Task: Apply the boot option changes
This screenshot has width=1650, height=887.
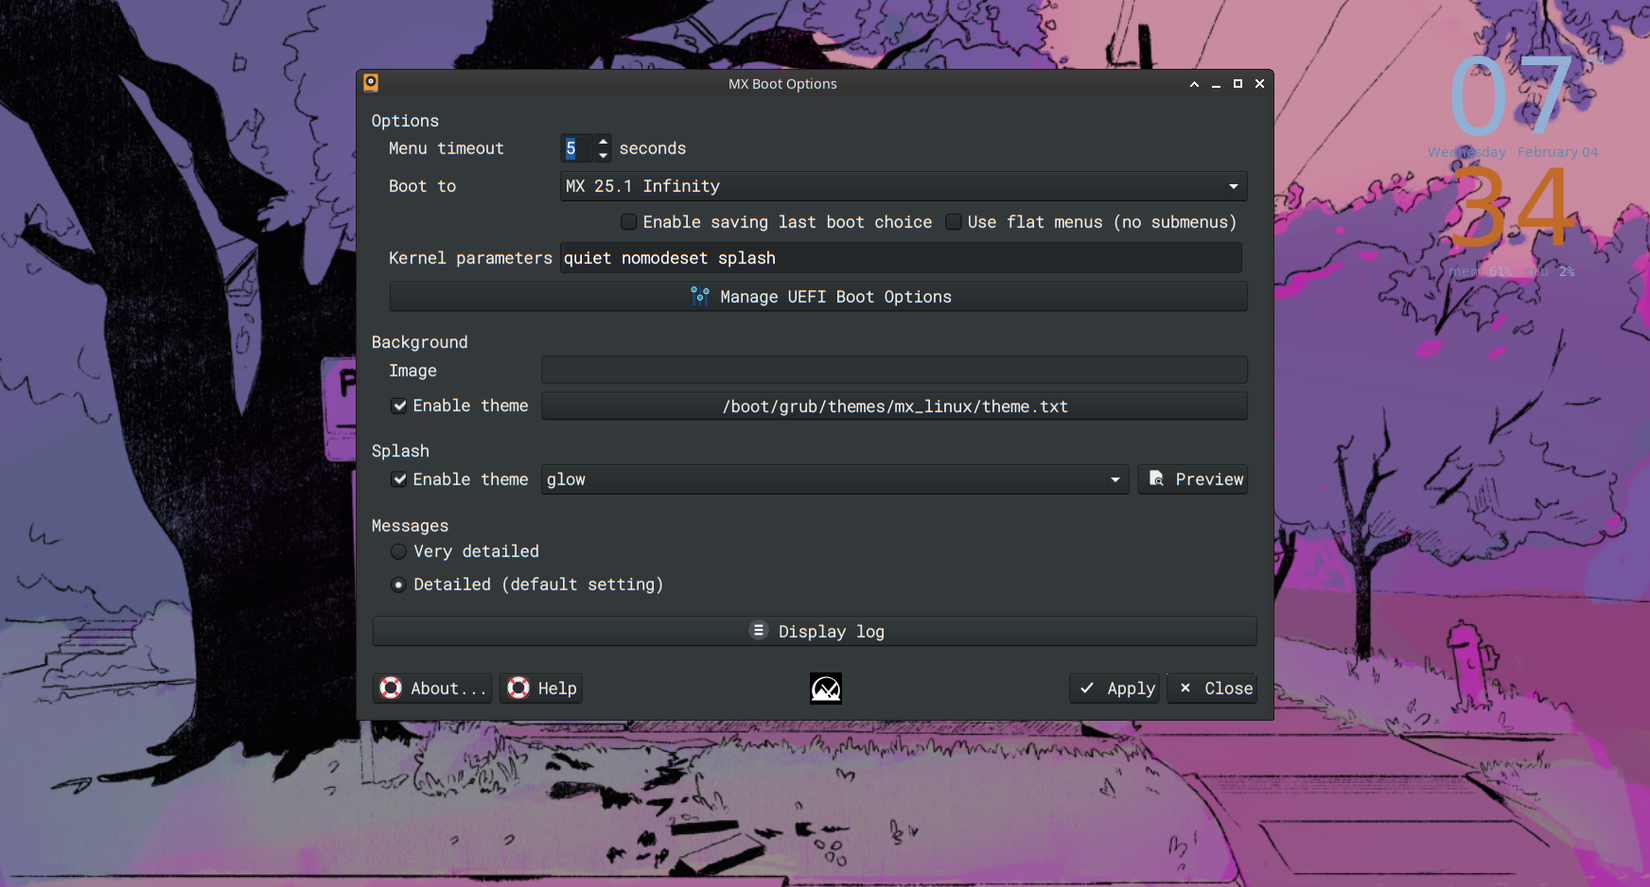Action: click(1115, 688)
